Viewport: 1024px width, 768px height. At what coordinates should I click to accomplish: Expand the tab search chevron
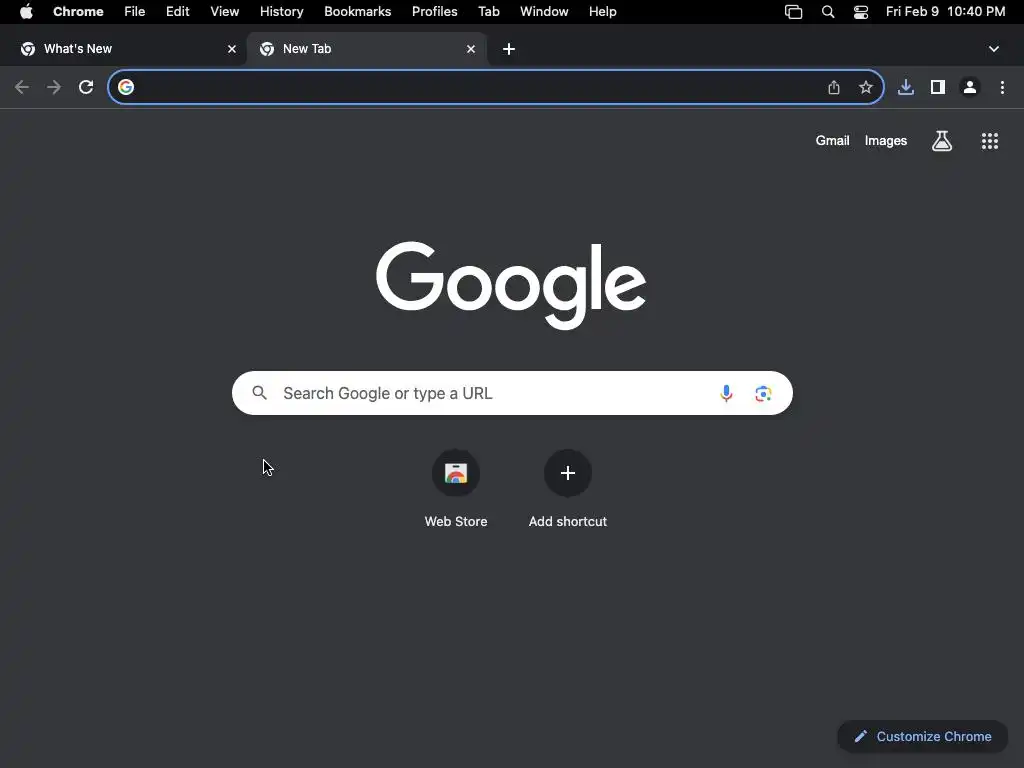994,49
